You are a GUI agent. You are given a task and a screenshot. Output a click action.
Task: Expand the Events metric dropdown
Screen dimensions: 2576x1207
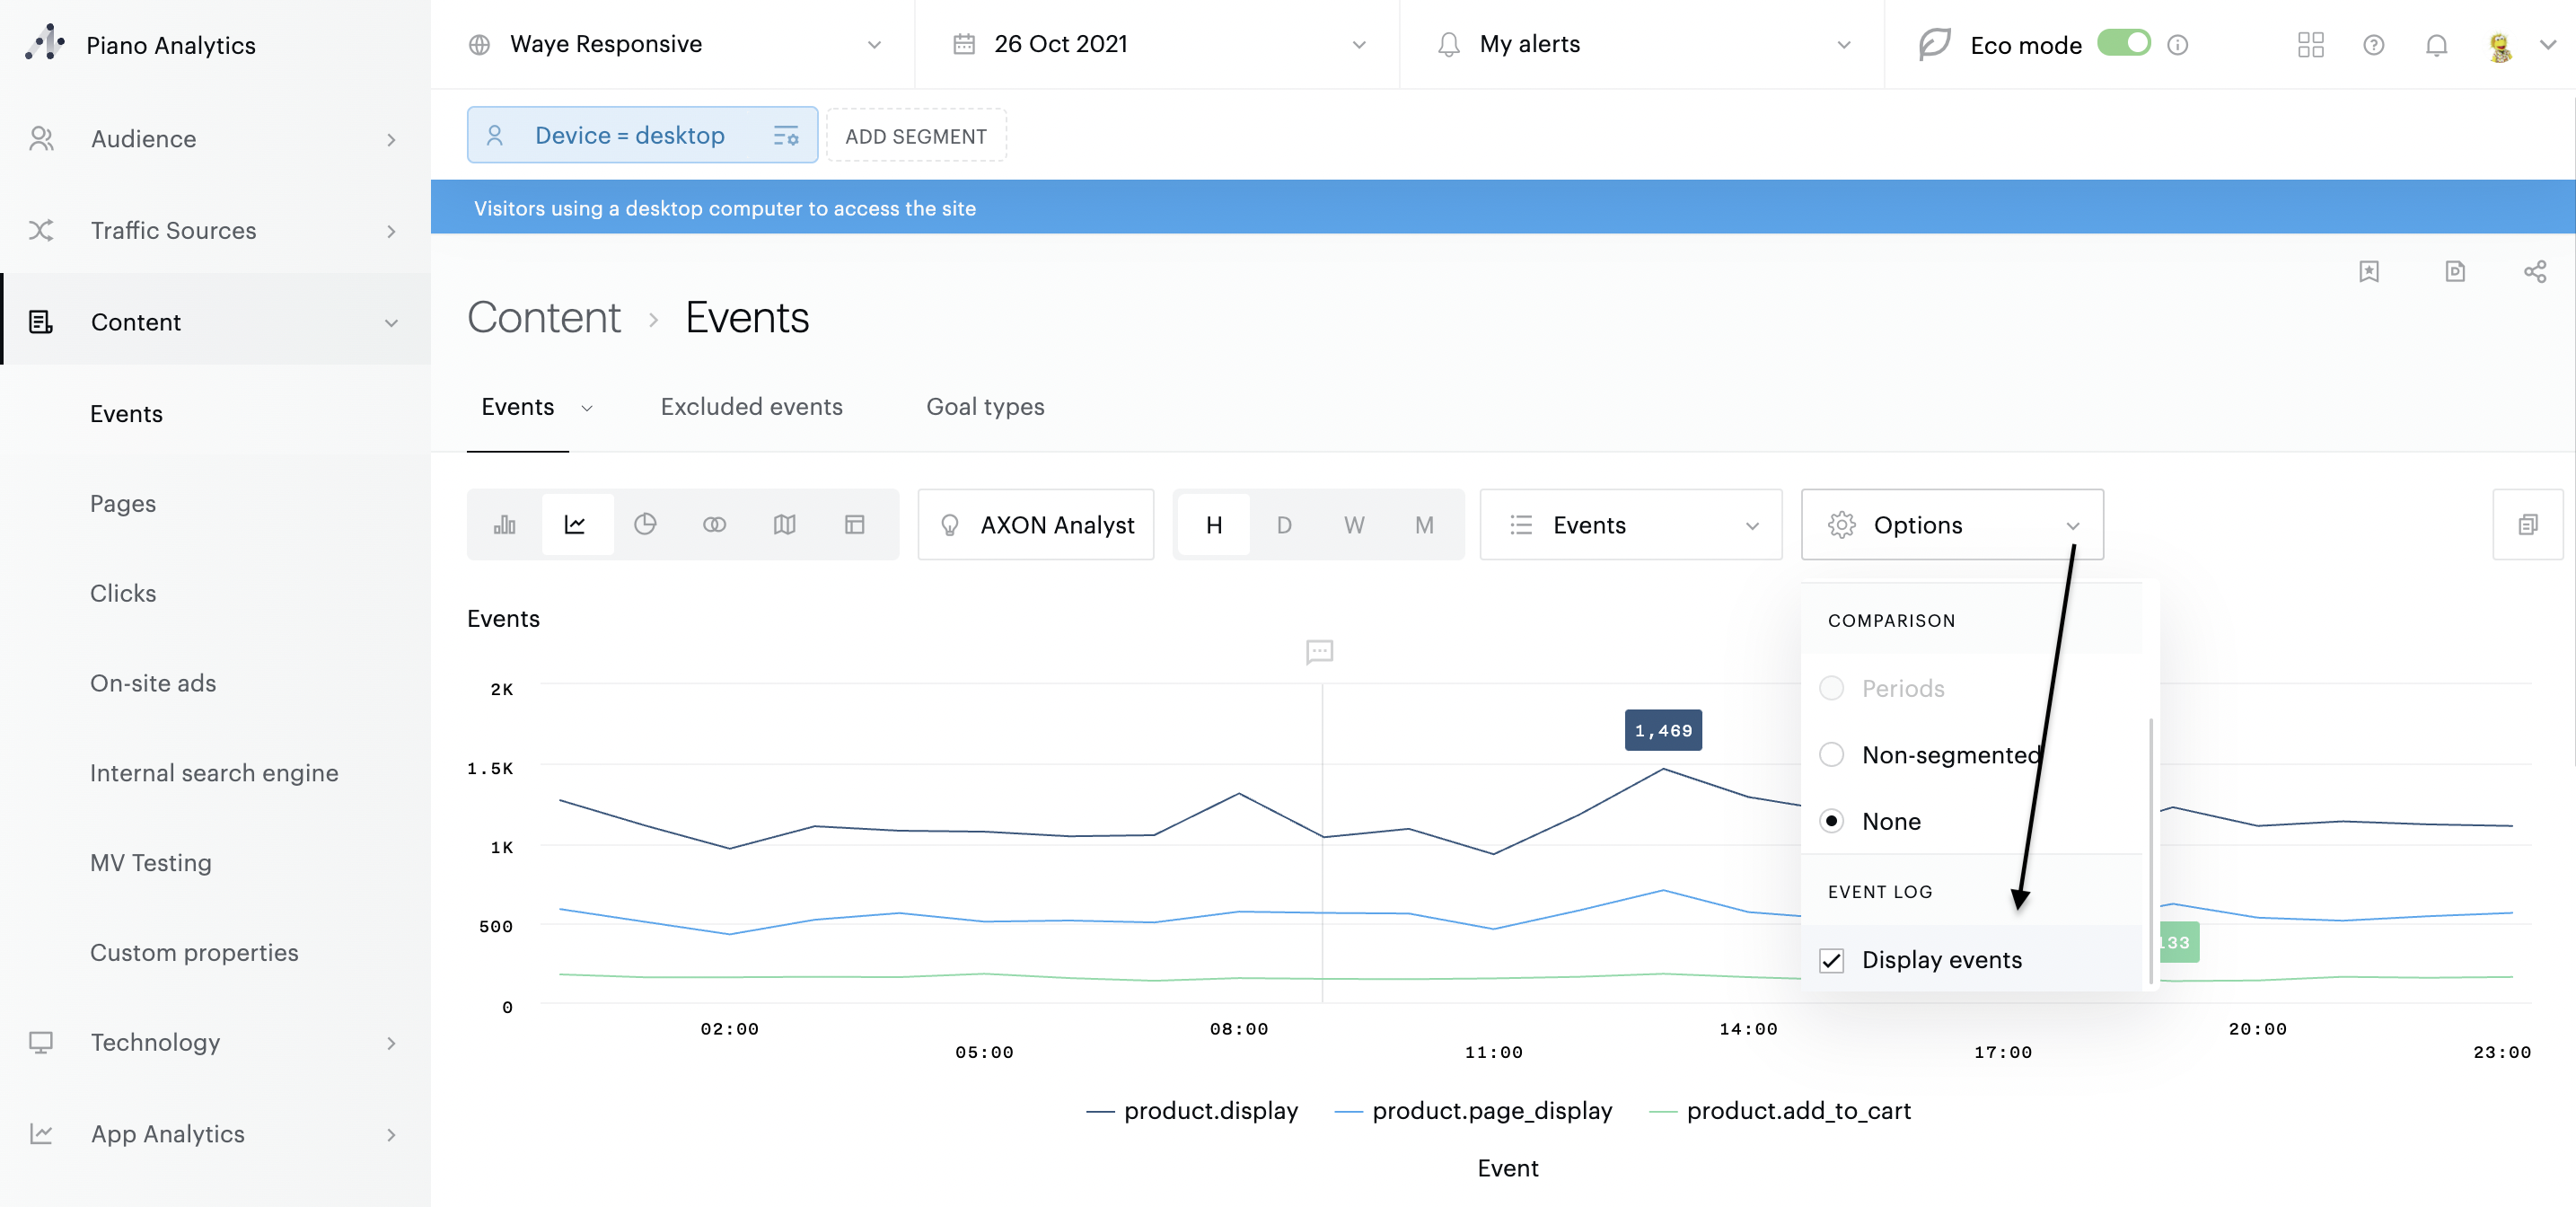pyautogui.click(x=1630, y=524)
